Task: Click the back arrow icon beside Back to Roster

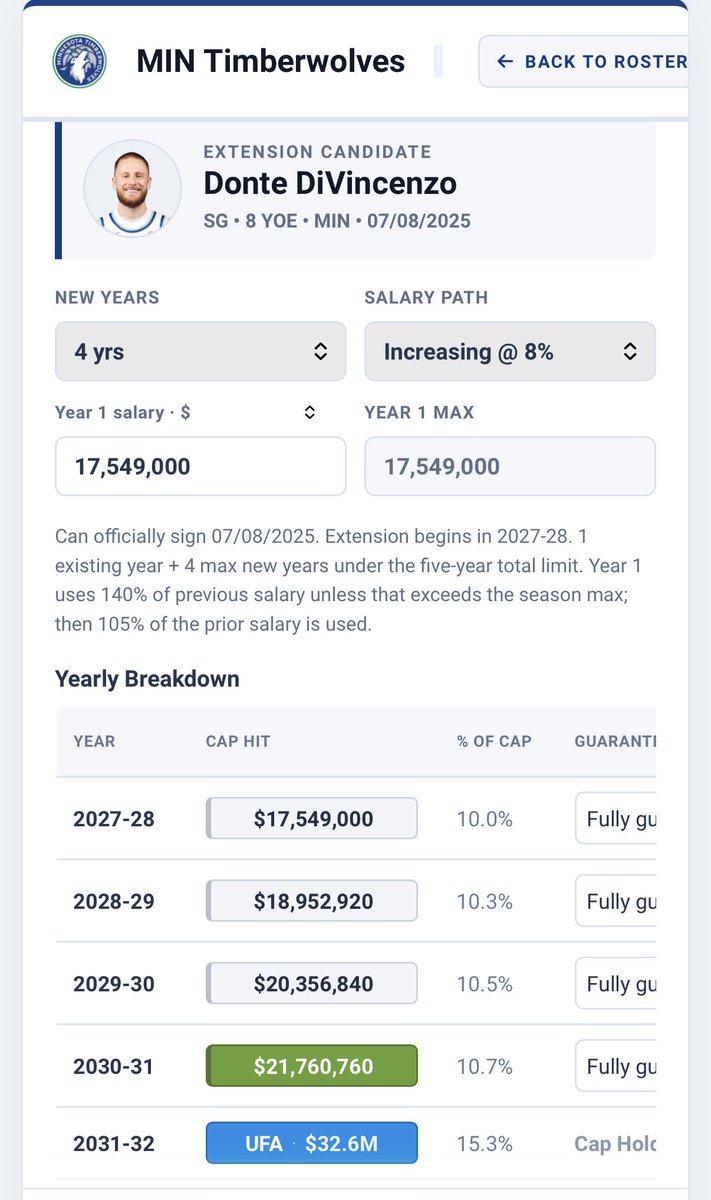Action: [x=505, y=61]
